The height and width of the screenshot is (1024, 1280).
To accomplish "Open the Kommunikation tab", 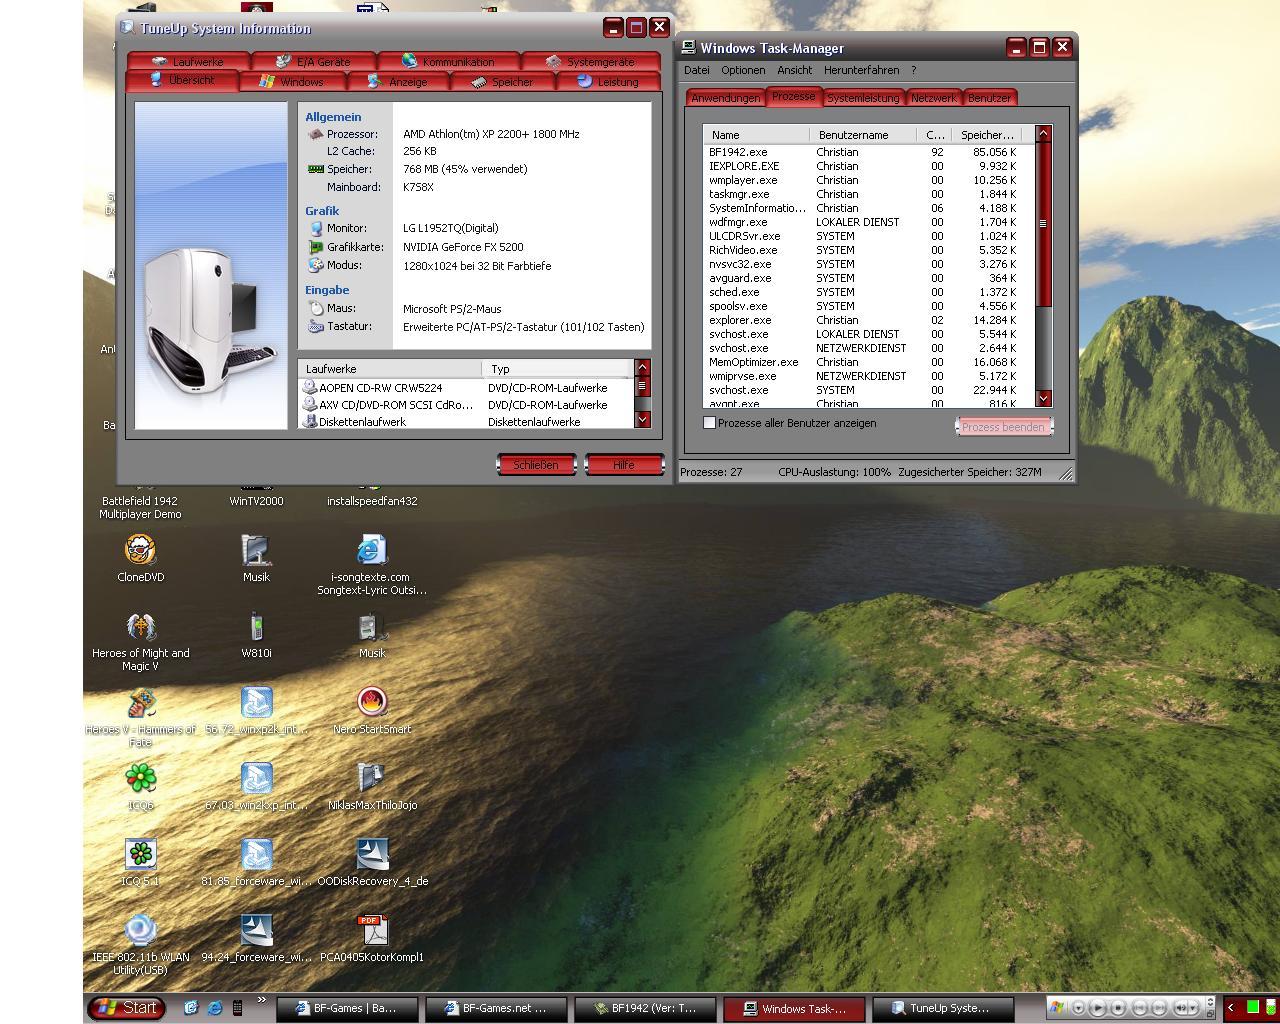I will (x=449, y=62).
